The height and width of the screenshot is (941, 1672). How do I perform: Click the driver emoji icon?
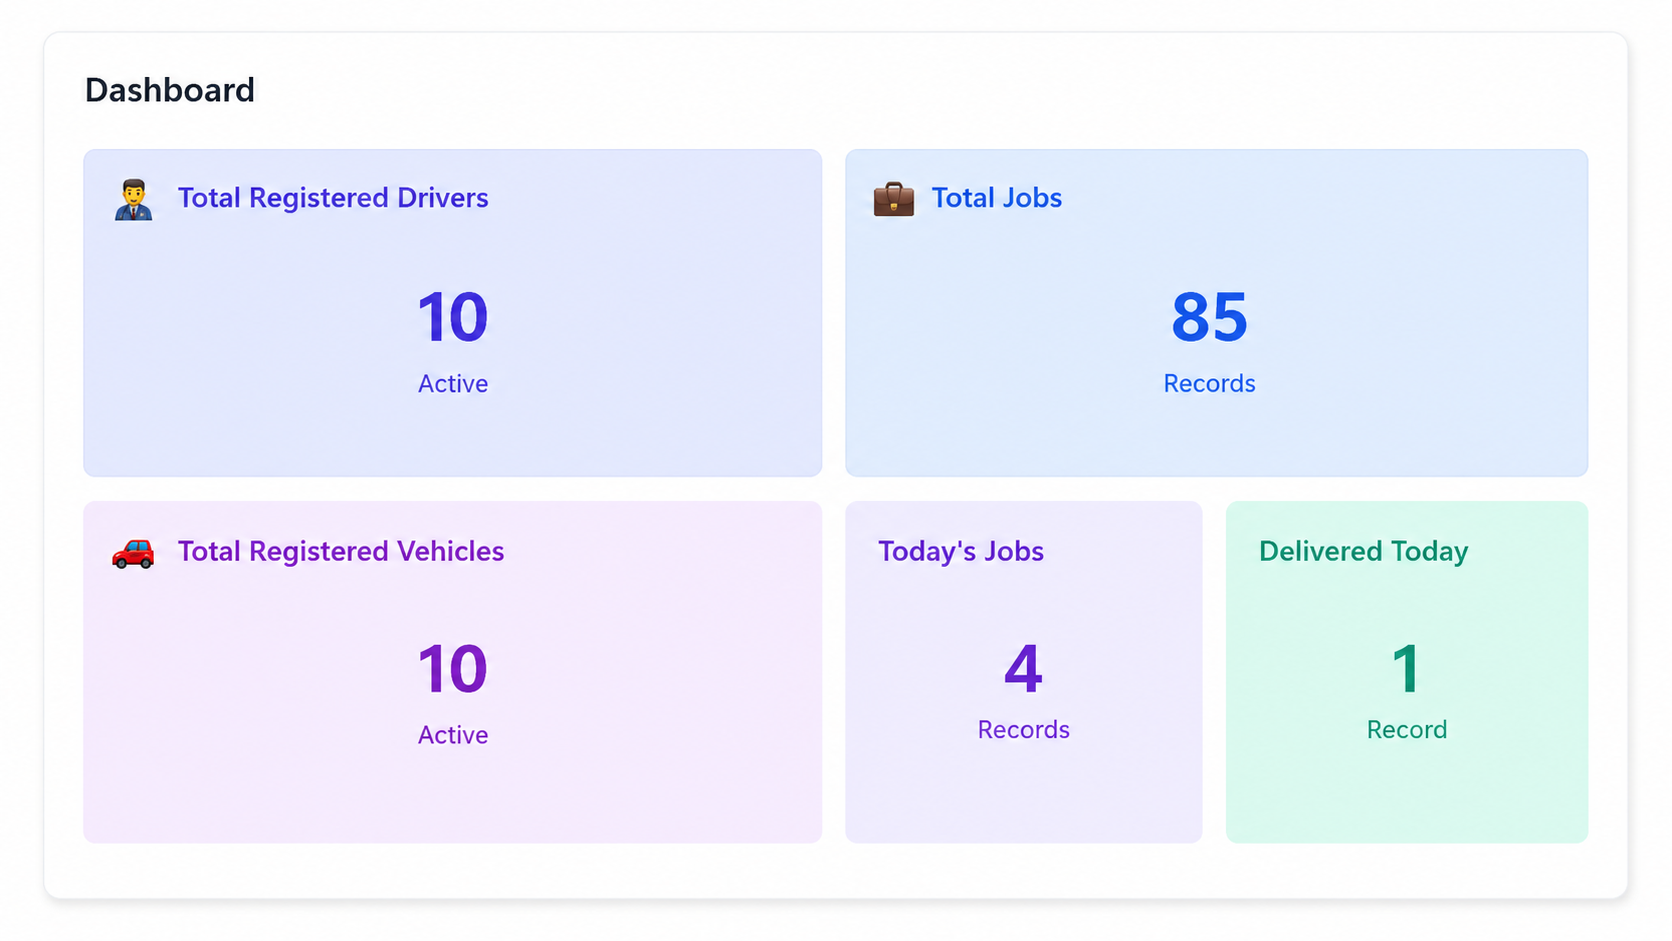click(x=133, y=199)
